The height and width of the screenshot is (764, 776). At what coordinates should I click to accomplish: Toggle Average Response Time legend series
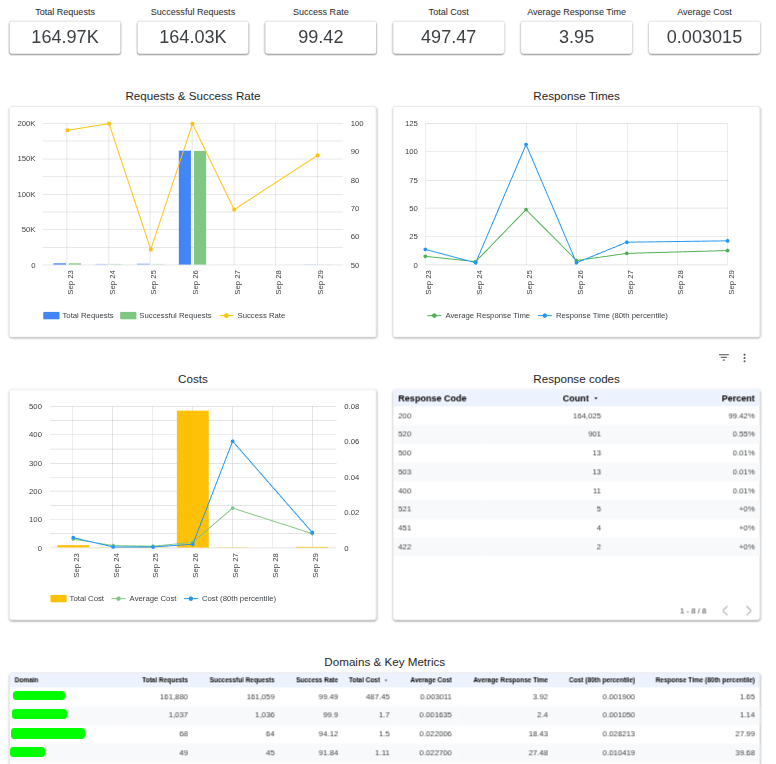point(479,315)
